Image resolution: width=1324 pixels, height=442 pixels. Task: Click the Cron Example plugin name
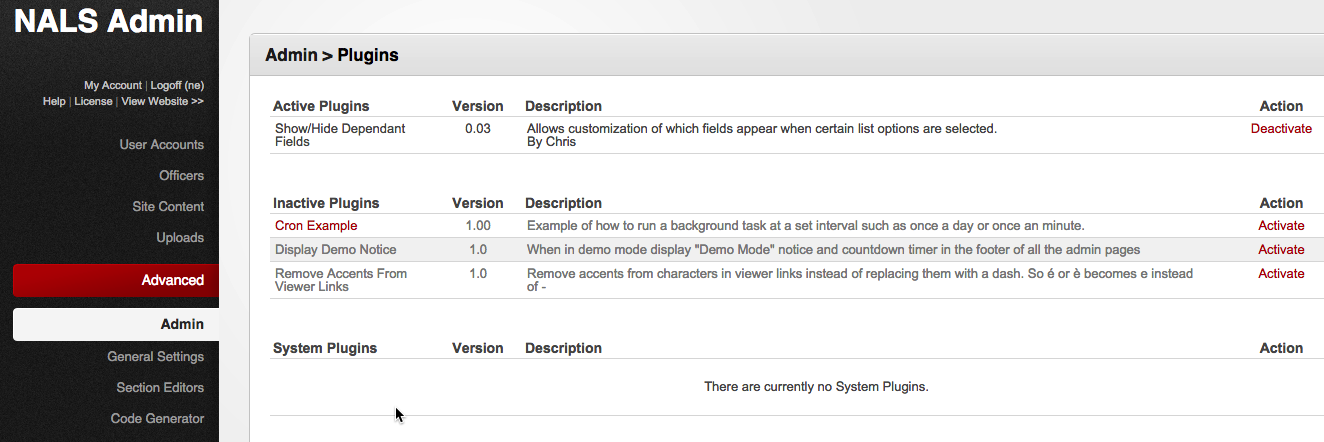[316, 226]
